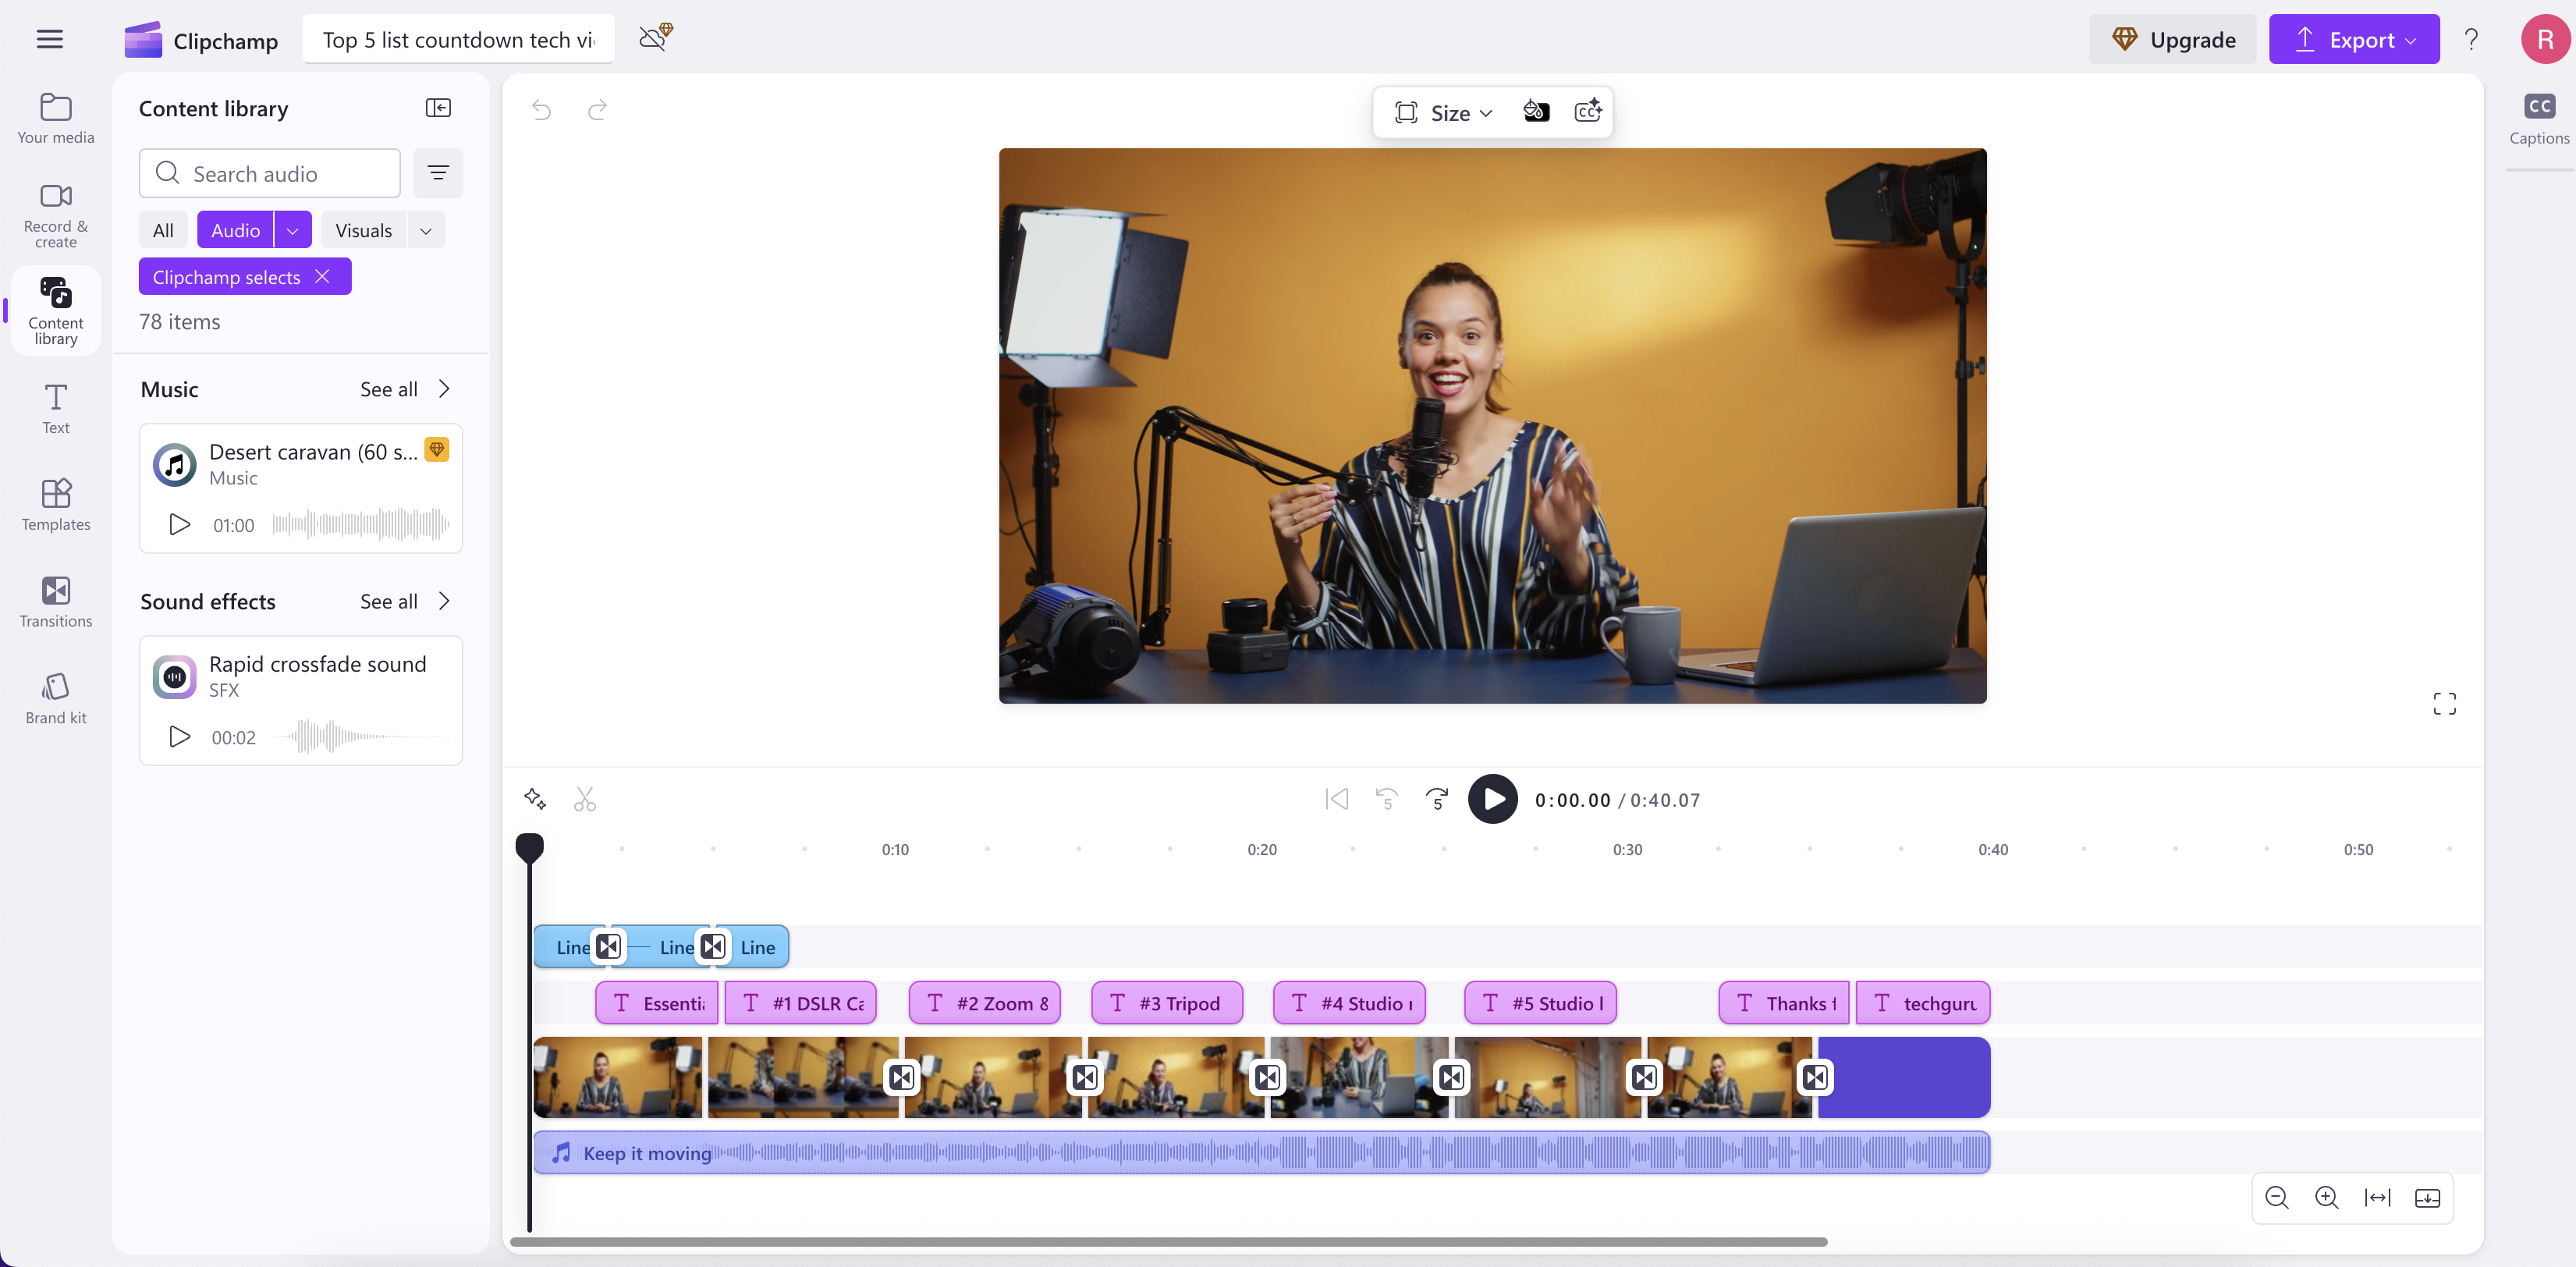Click the Upgrade button
Image resolution: width=2576 pixels, height=1267 pixels.
coord(2172,39)
